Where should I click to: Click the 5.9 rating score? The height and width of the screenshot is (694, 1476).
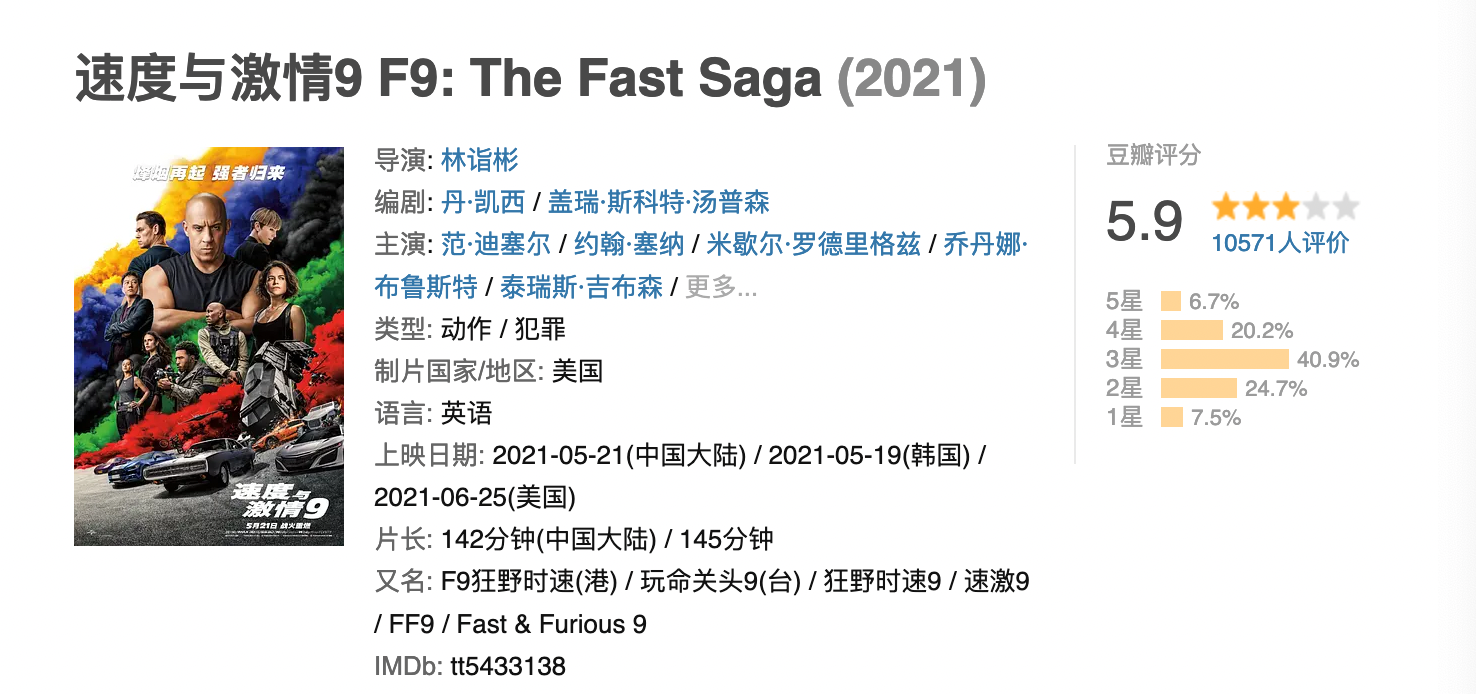(1144, 220)
